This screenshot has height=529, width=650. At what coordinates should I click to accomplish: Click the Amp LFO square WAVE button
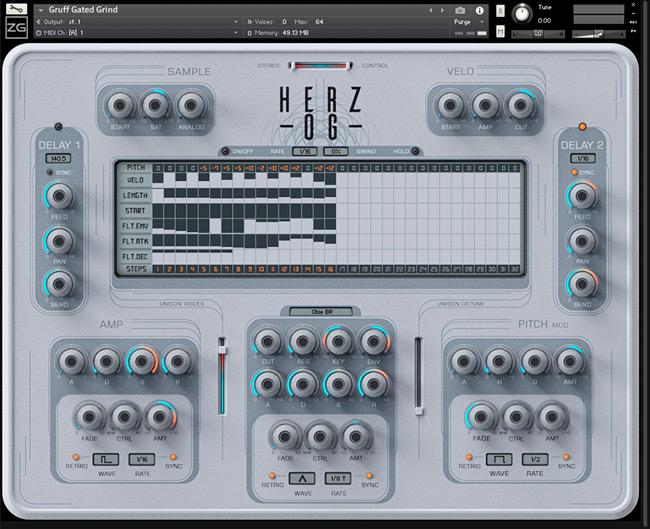point(105,459)
